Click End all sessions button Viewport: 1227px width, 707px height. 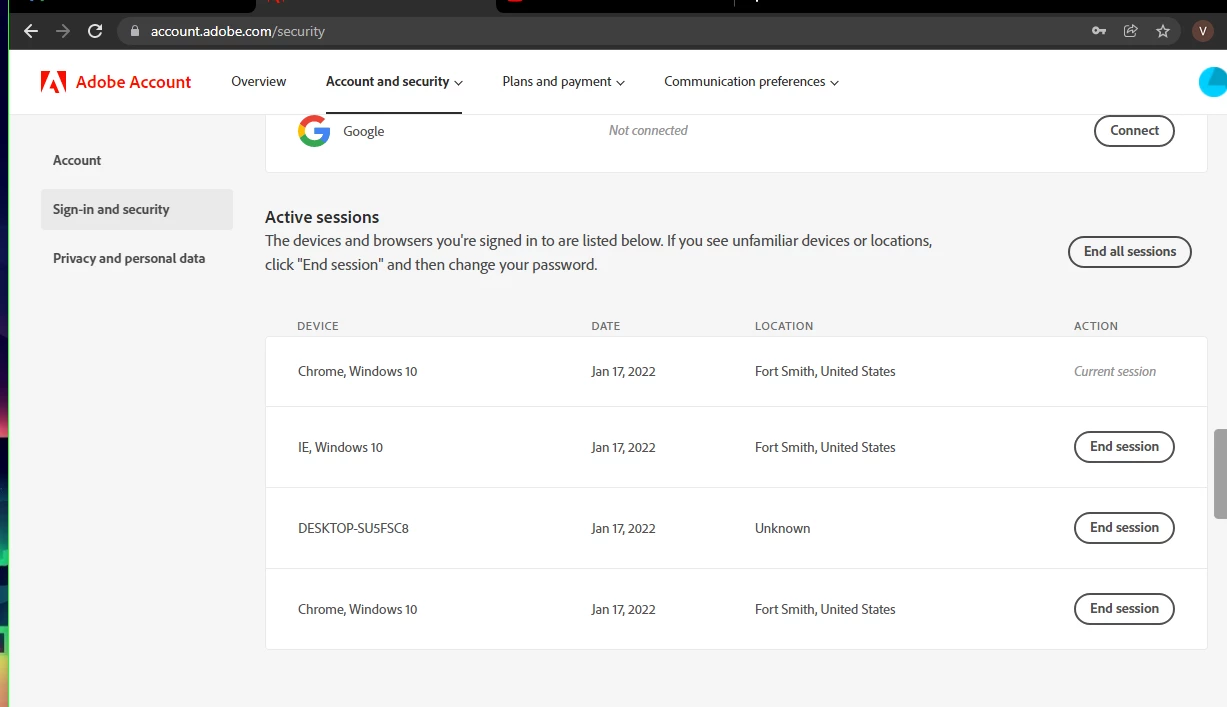(1129, 252)
